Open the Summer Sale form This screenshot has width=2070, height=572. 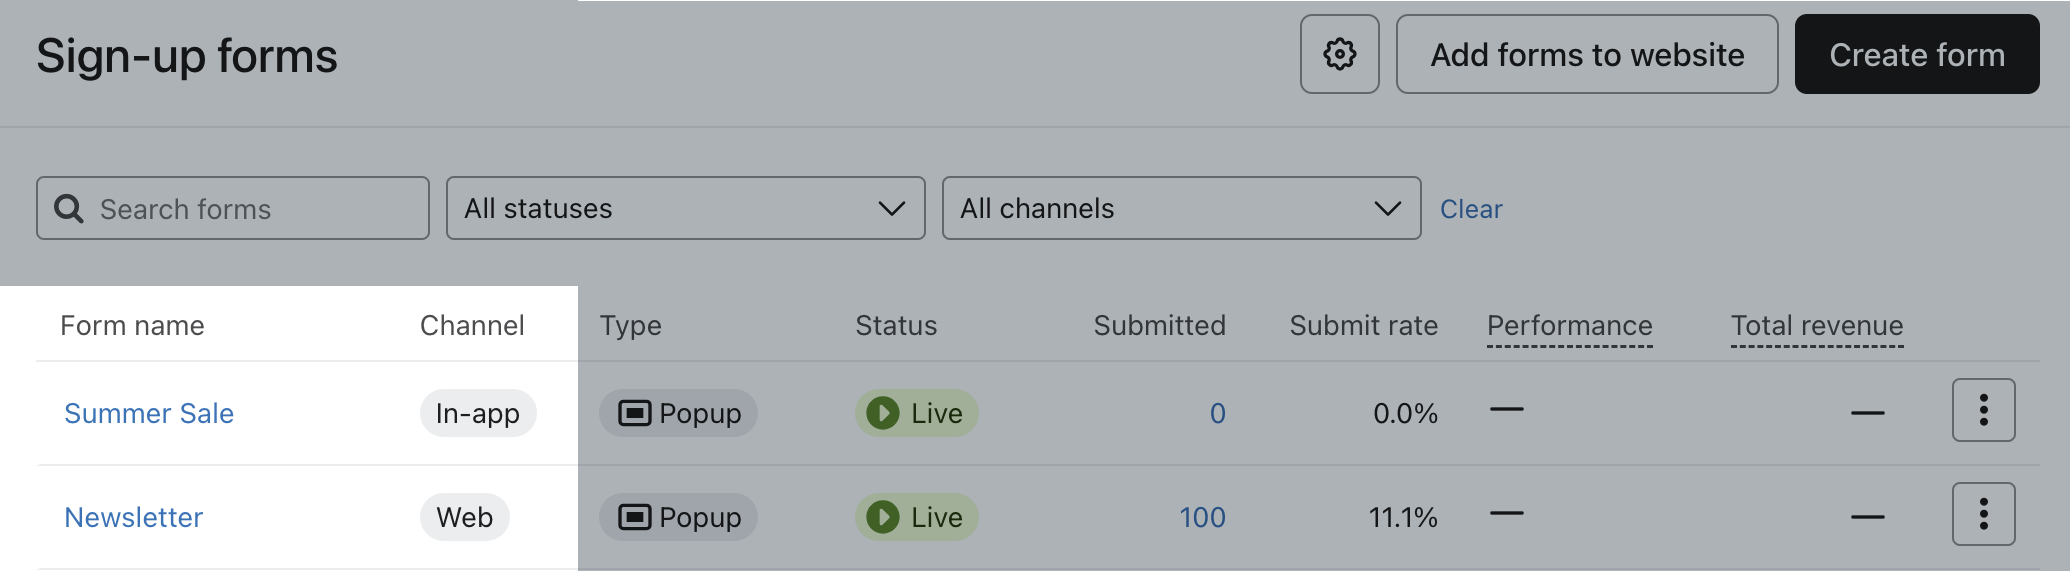[x=149, y=413]
